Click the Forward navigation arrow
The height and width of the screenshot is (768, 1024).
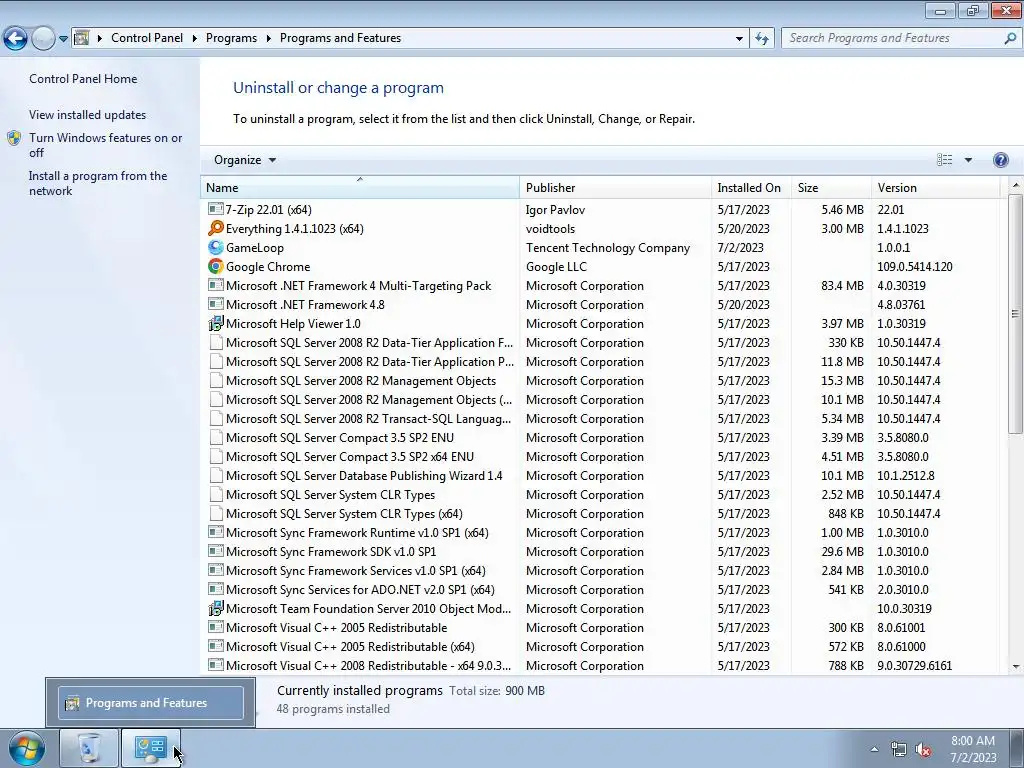[x=43, y=39]
